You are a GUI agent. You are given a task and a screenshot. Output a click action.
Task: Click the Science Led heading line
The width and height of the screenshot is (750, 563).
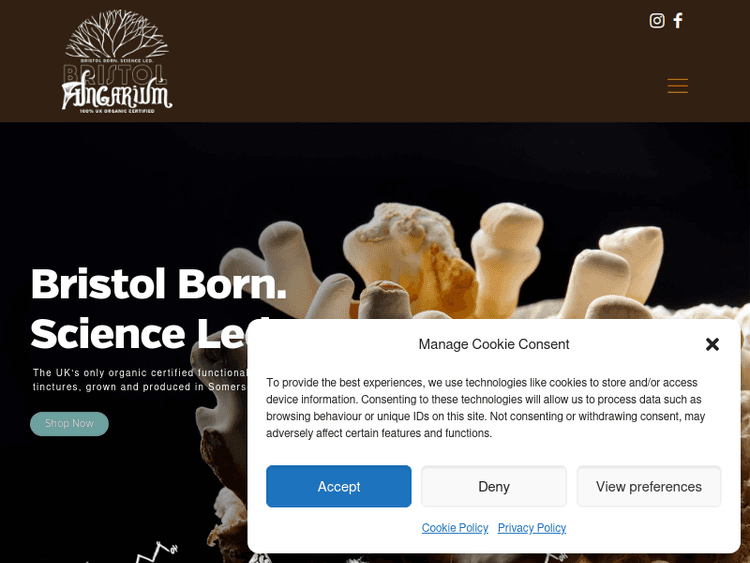[139, 333]
